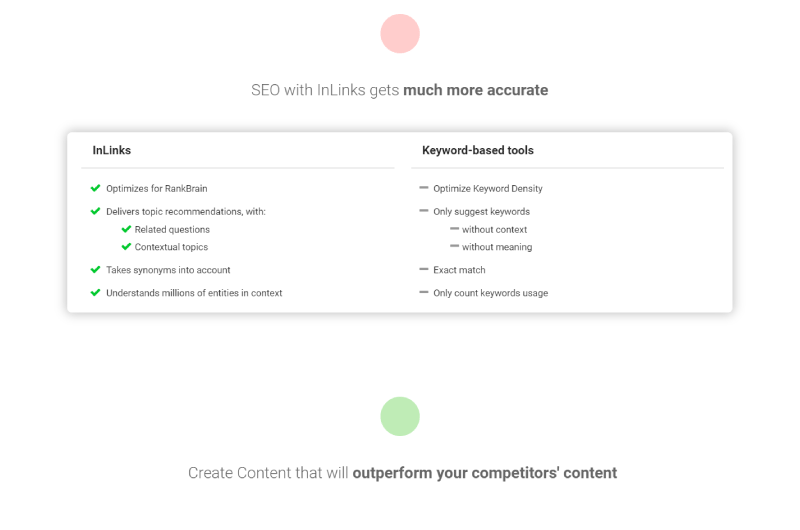This screenshot has height=530, width=800.
Task: Click the SEO with InLinks heading
Action: point(399,90)
